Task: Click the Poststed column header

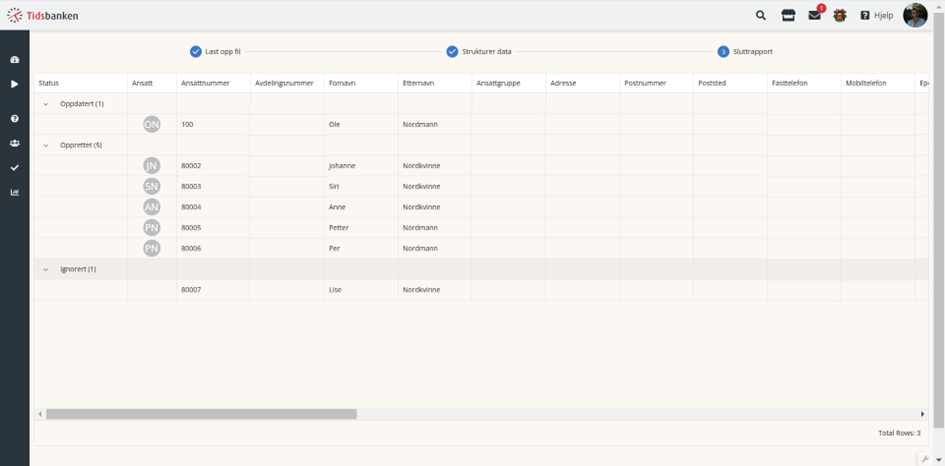Action: pos(730,83)
